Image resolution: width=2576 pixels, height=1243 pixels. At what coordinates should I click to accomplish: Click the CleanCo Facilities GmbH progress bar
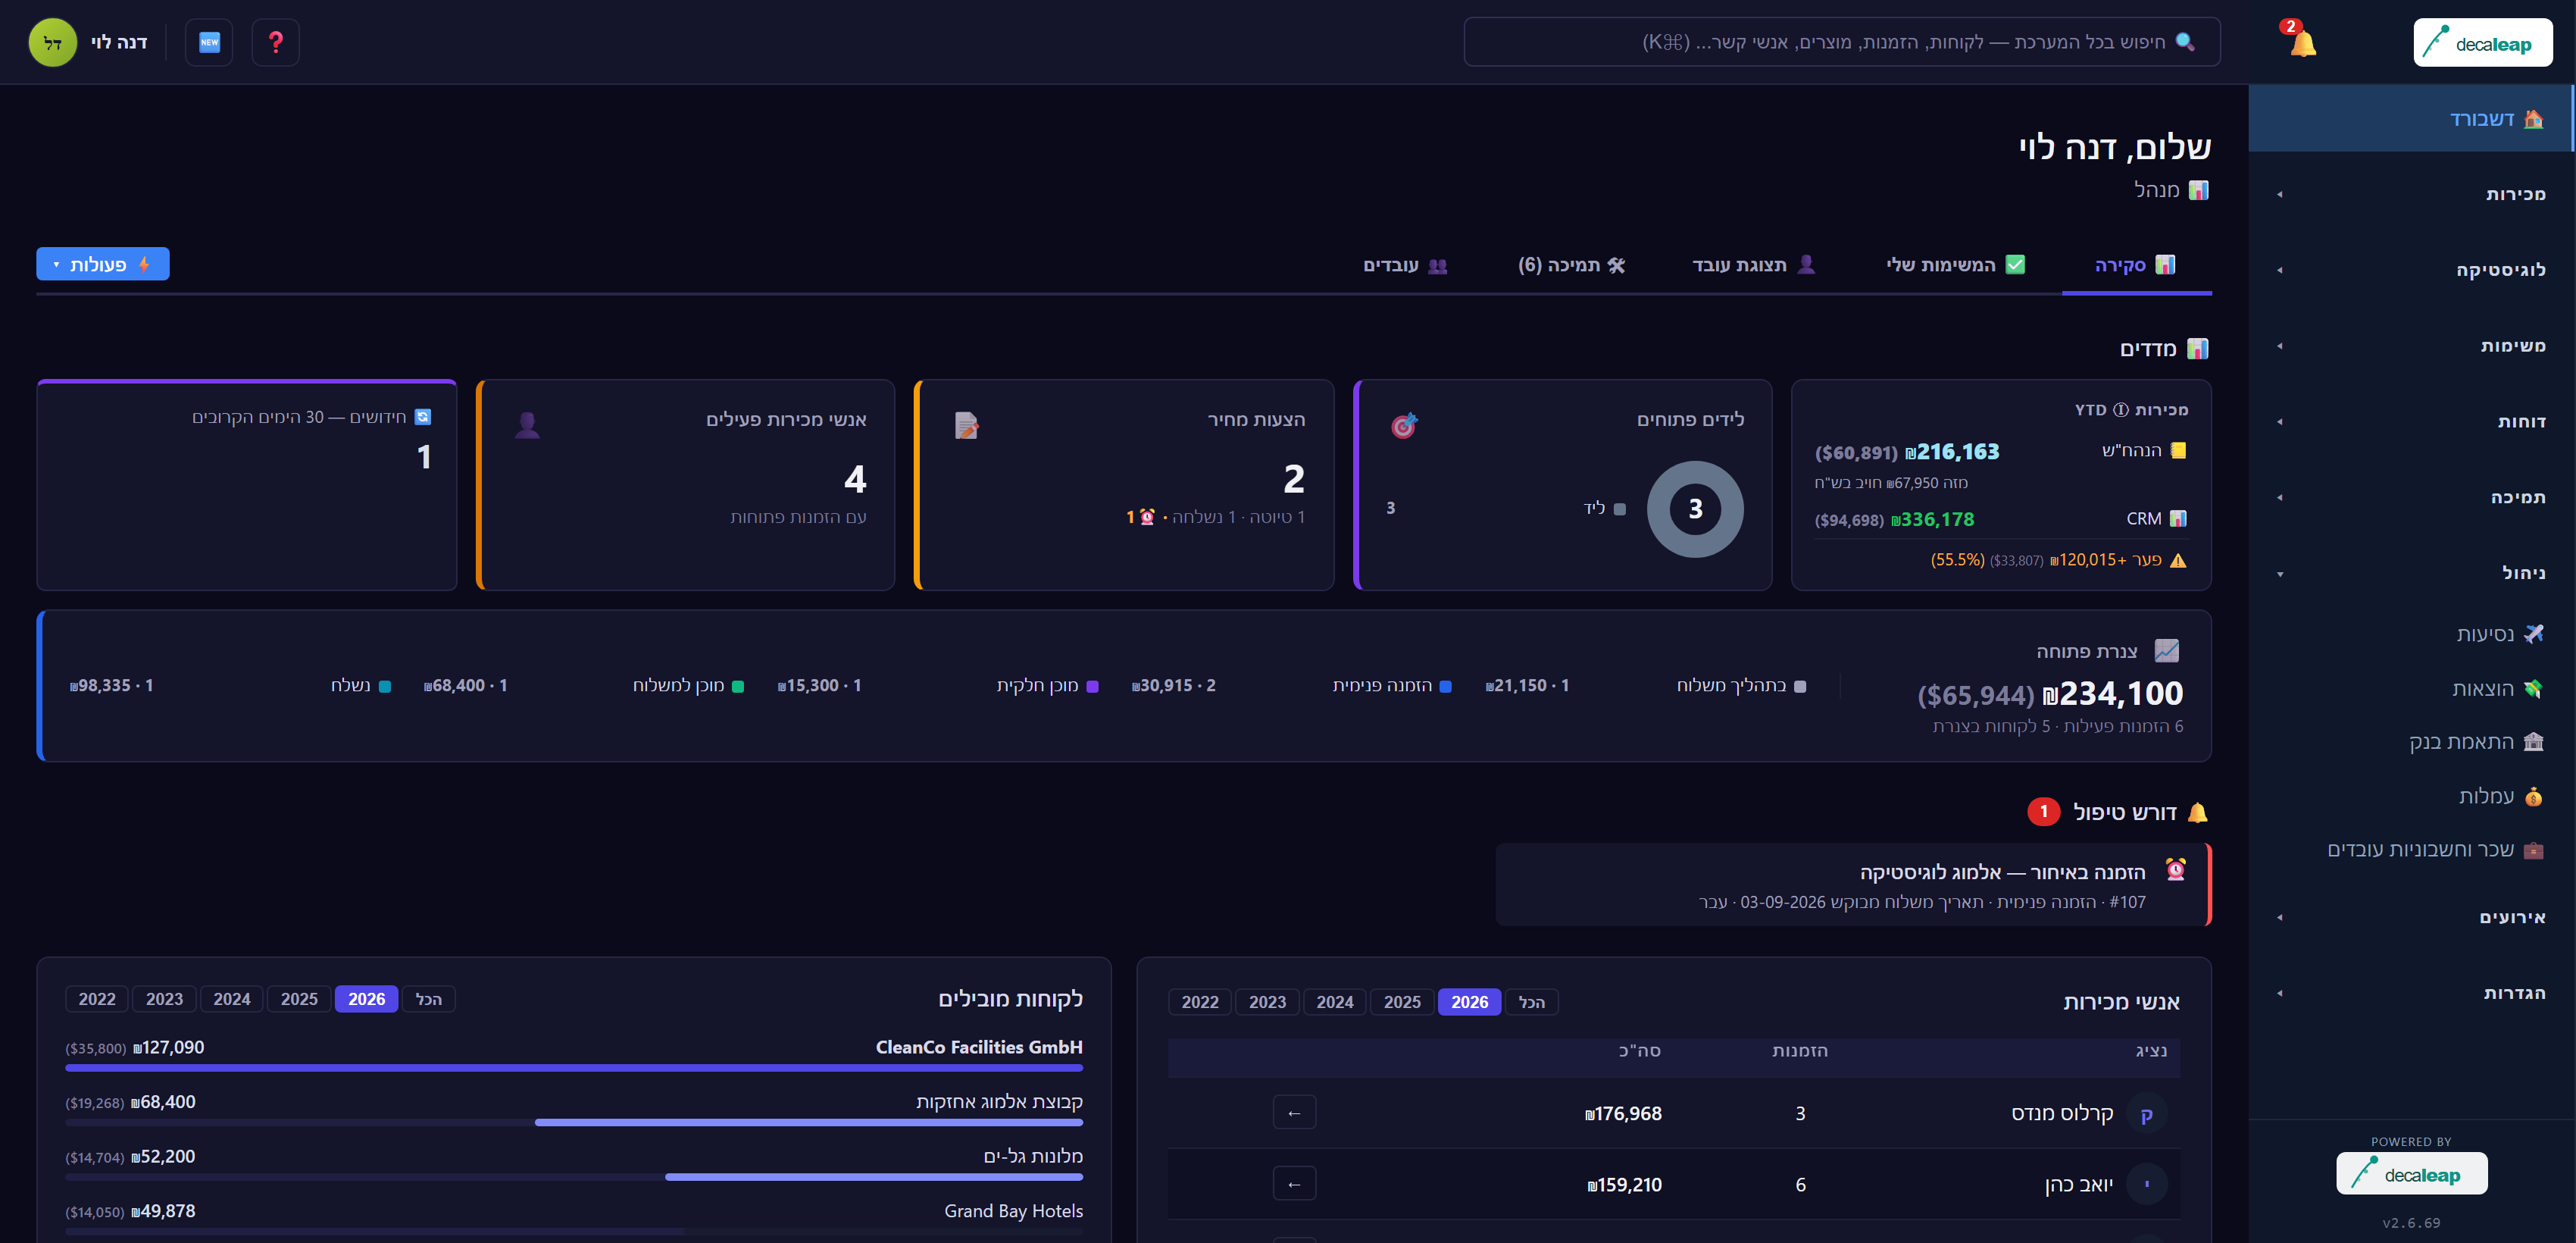(x=574, y=1068)
